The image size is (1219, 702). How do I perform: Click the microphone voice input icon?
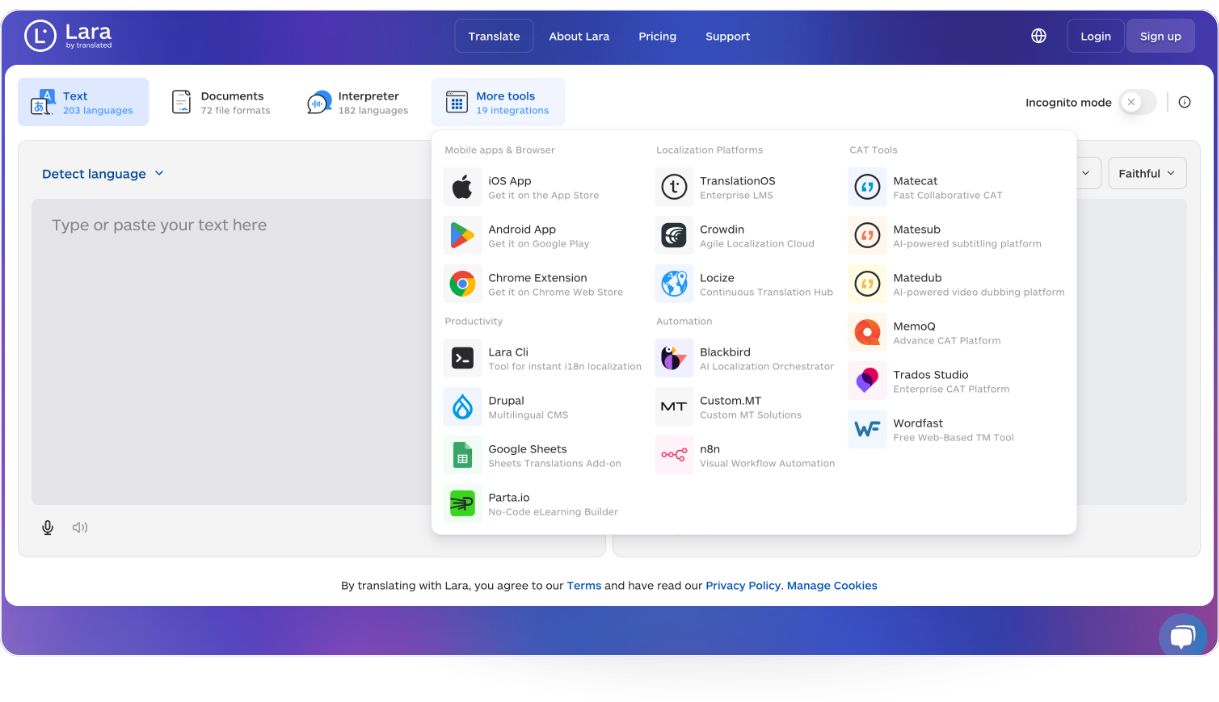pyautogui.click(x=47, y=527)
